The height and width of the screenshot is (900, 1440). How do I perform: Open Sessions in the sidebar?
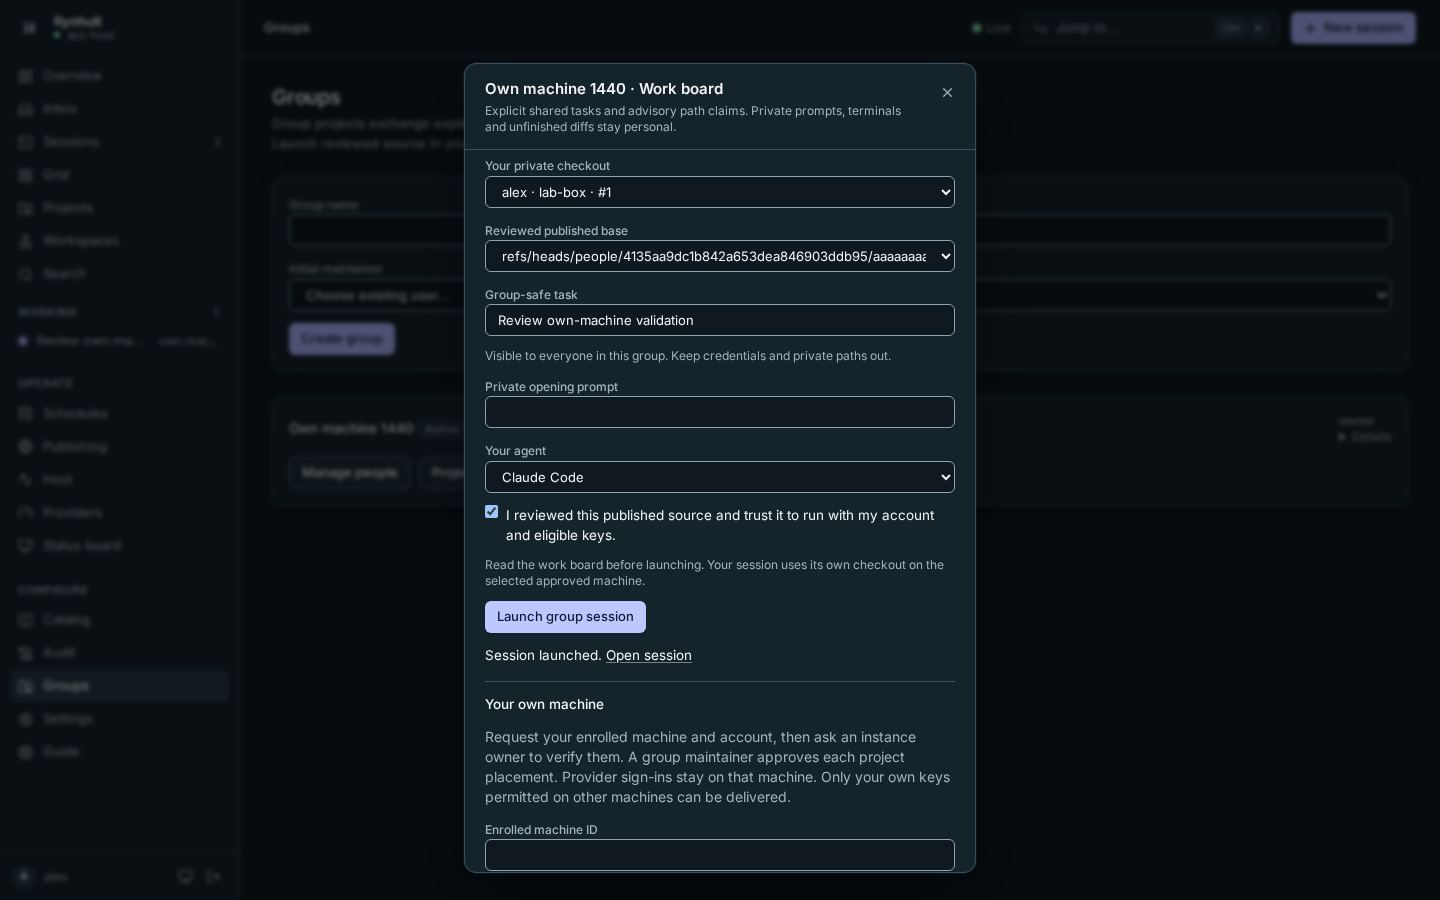[x=120, y=142]
